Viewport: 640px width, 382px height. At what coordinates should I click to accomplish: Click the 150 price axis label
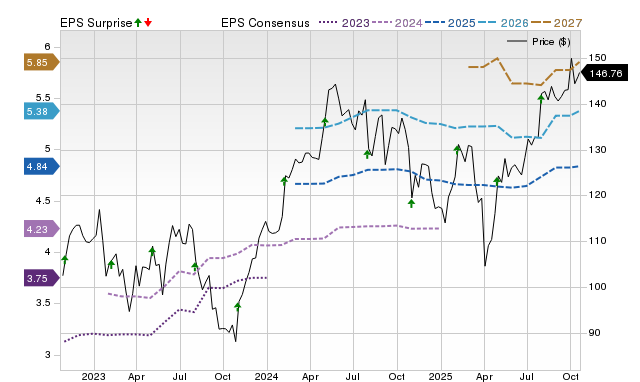[597, 58]
